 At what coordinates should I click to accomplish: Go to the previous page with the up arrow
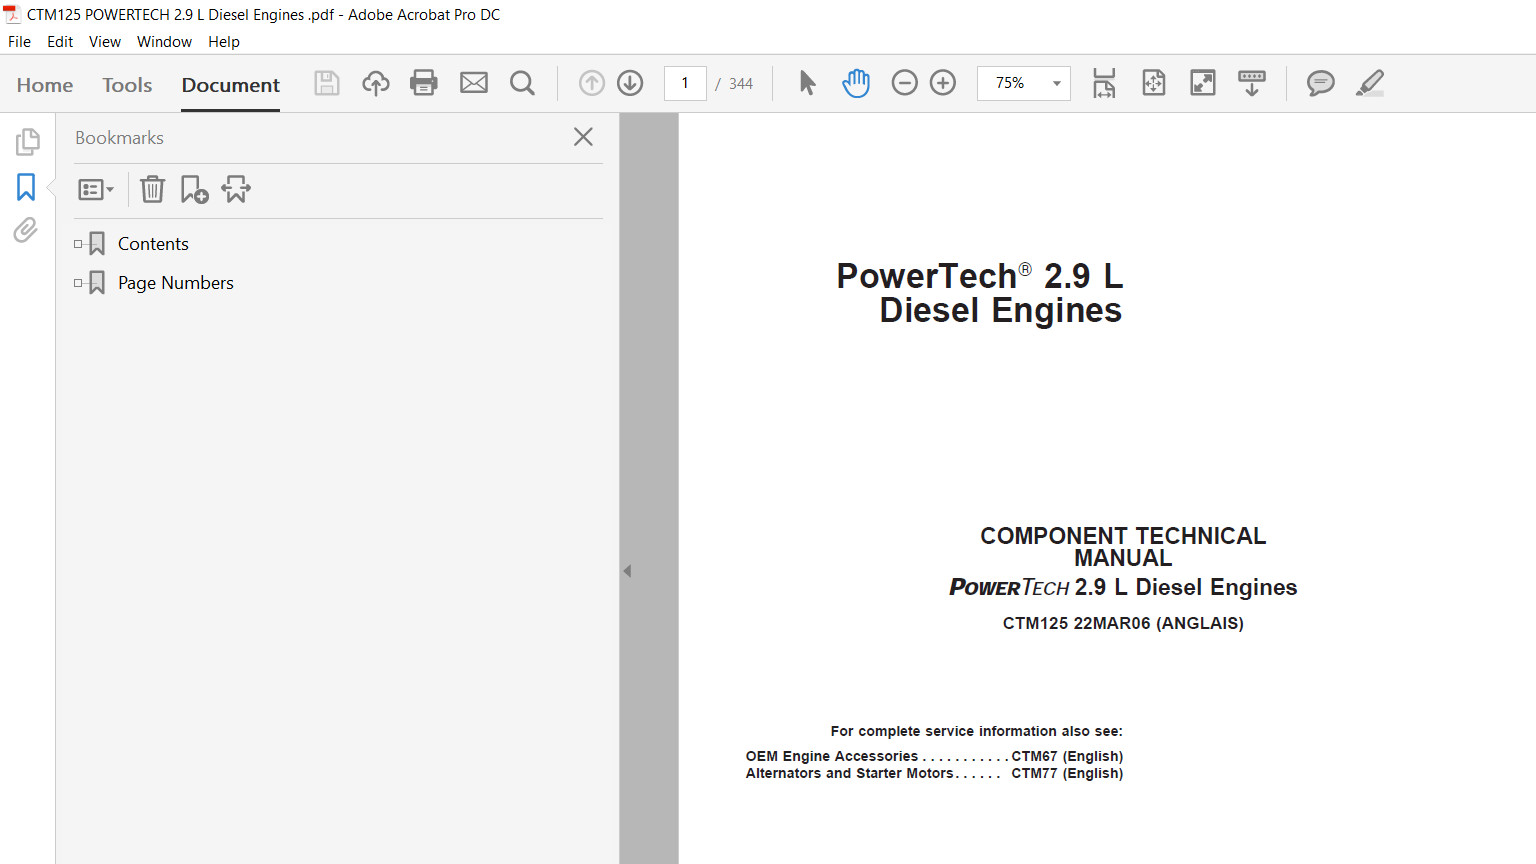point(592,83)
